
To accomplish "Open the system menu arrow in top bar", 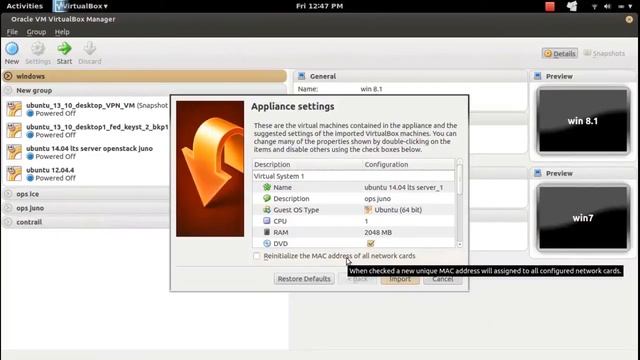I will click(630, 6).
